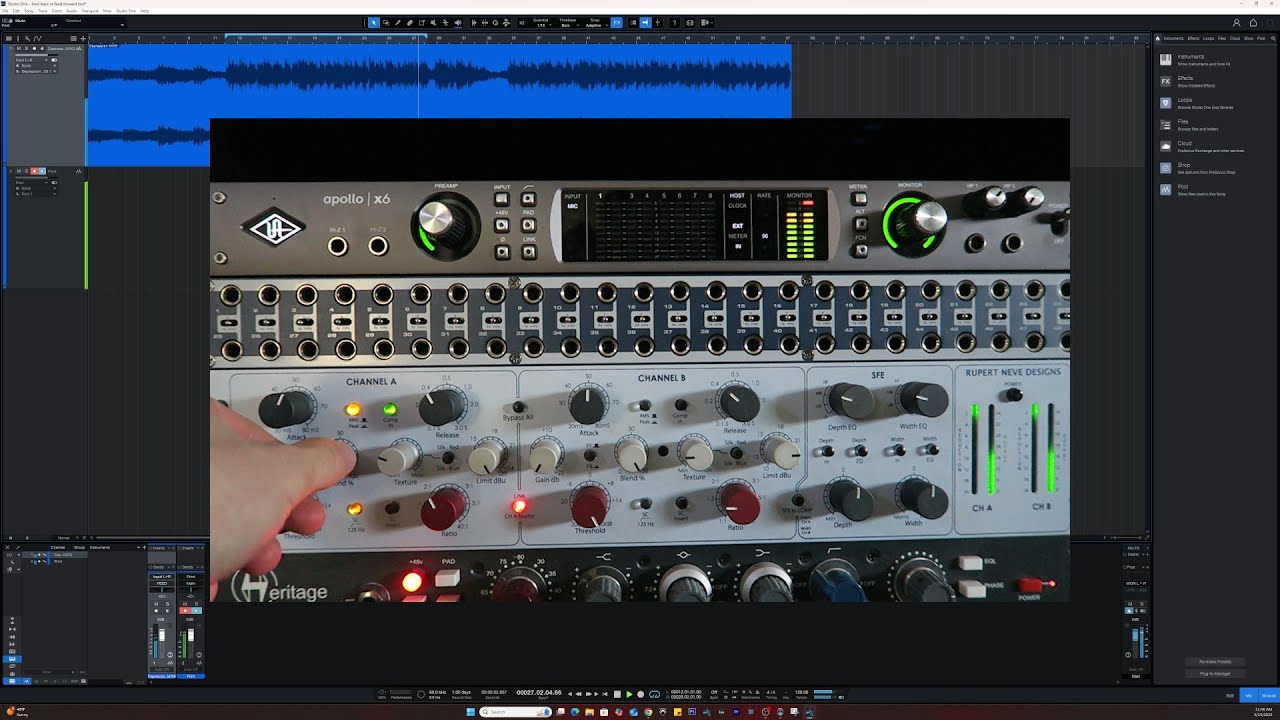
Task: Switch to Group tab in mixer list
Action: [79, 547]
